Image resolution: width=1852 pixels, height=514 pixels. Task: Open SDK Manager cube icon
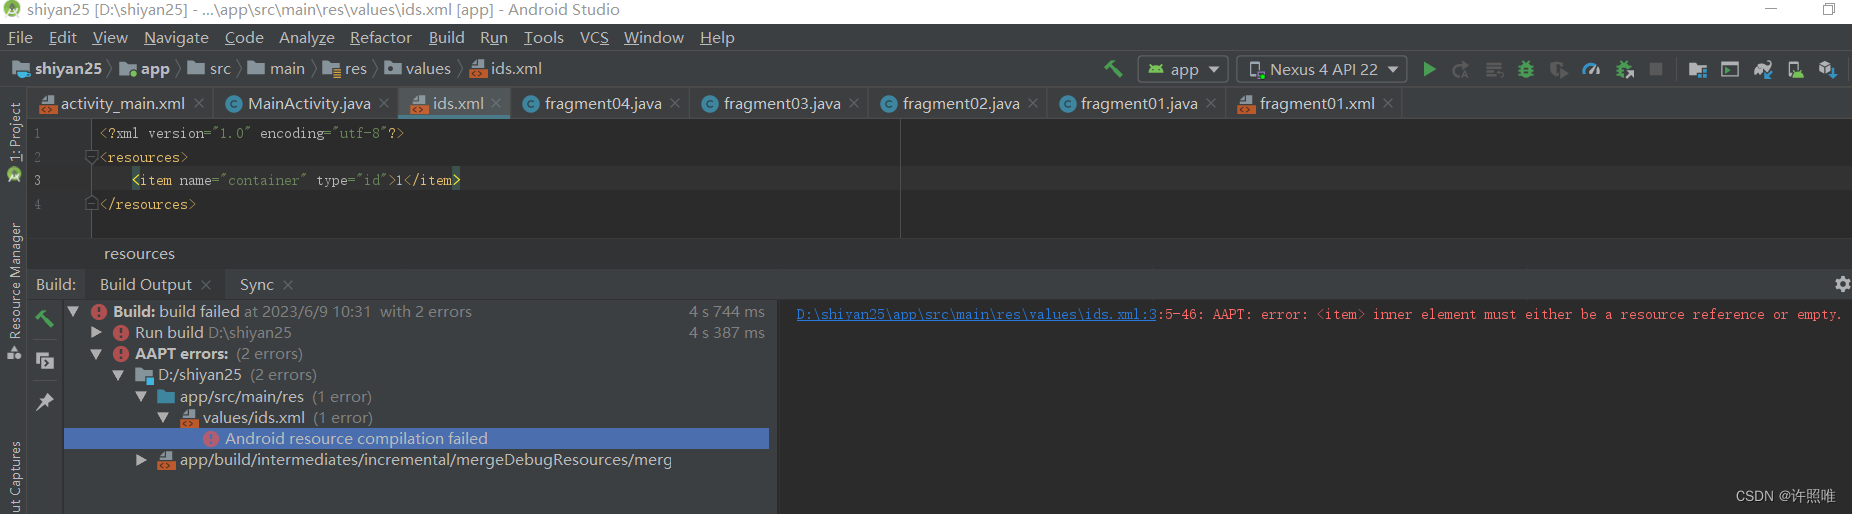(x=1828, y=69)
